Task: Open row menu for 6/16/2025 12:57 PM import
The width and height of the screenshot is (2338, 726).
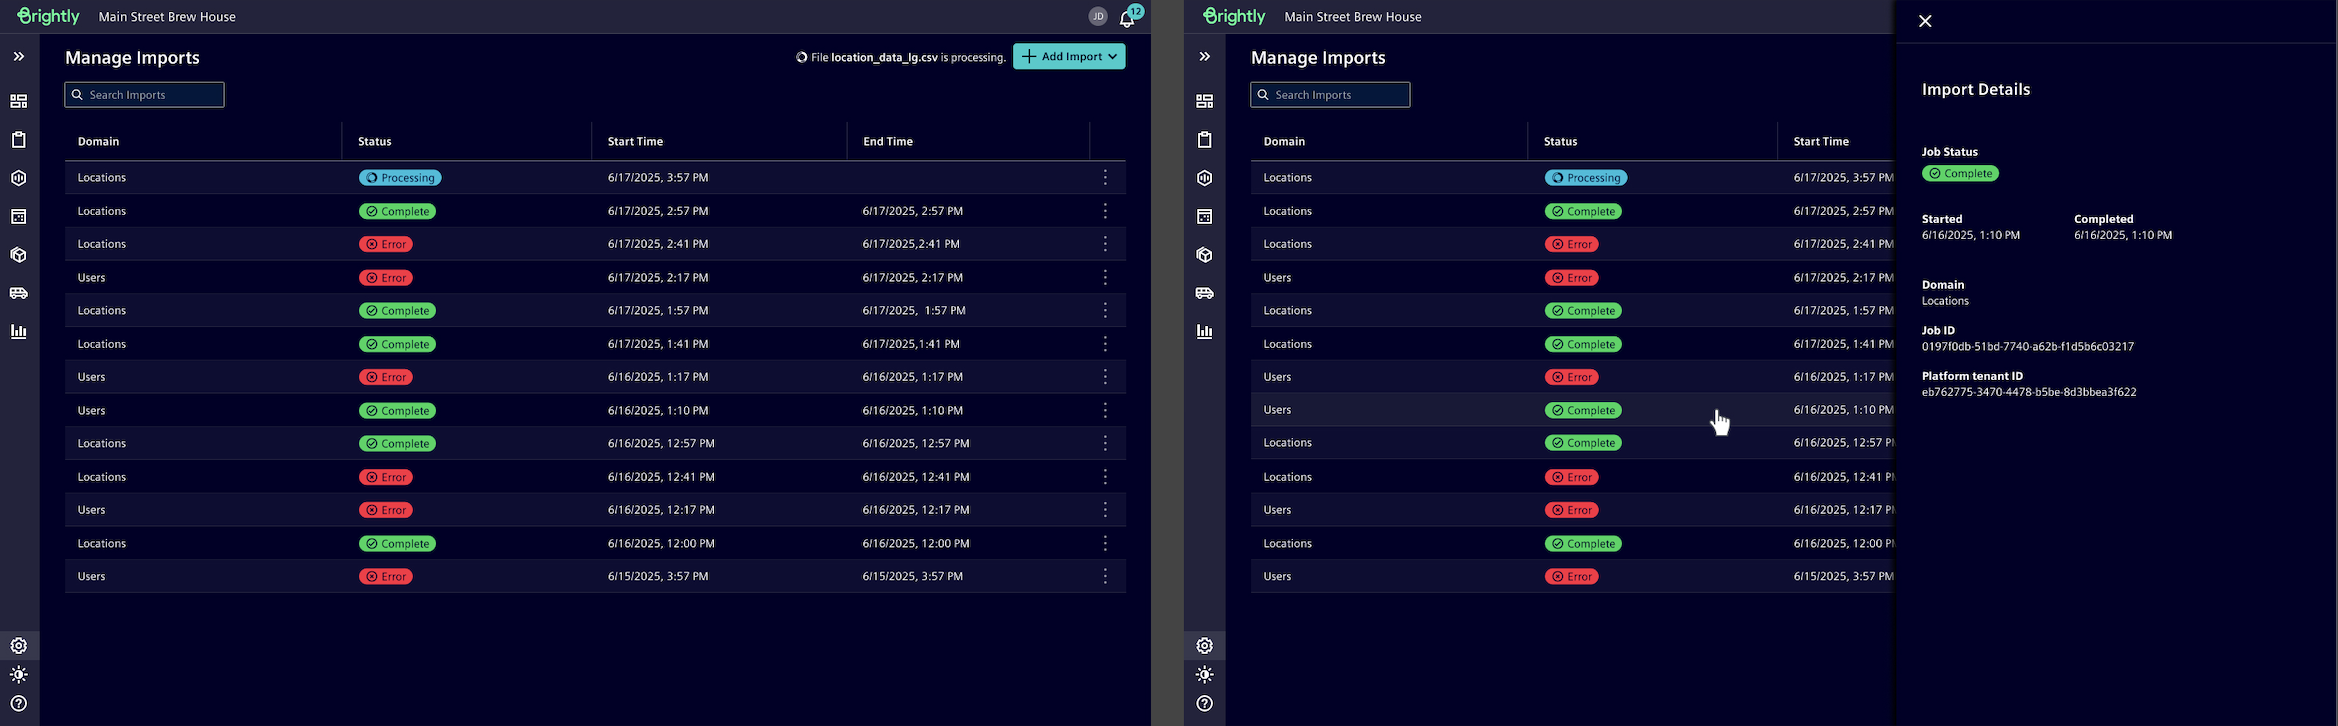Action: (x=1105, y=444)
